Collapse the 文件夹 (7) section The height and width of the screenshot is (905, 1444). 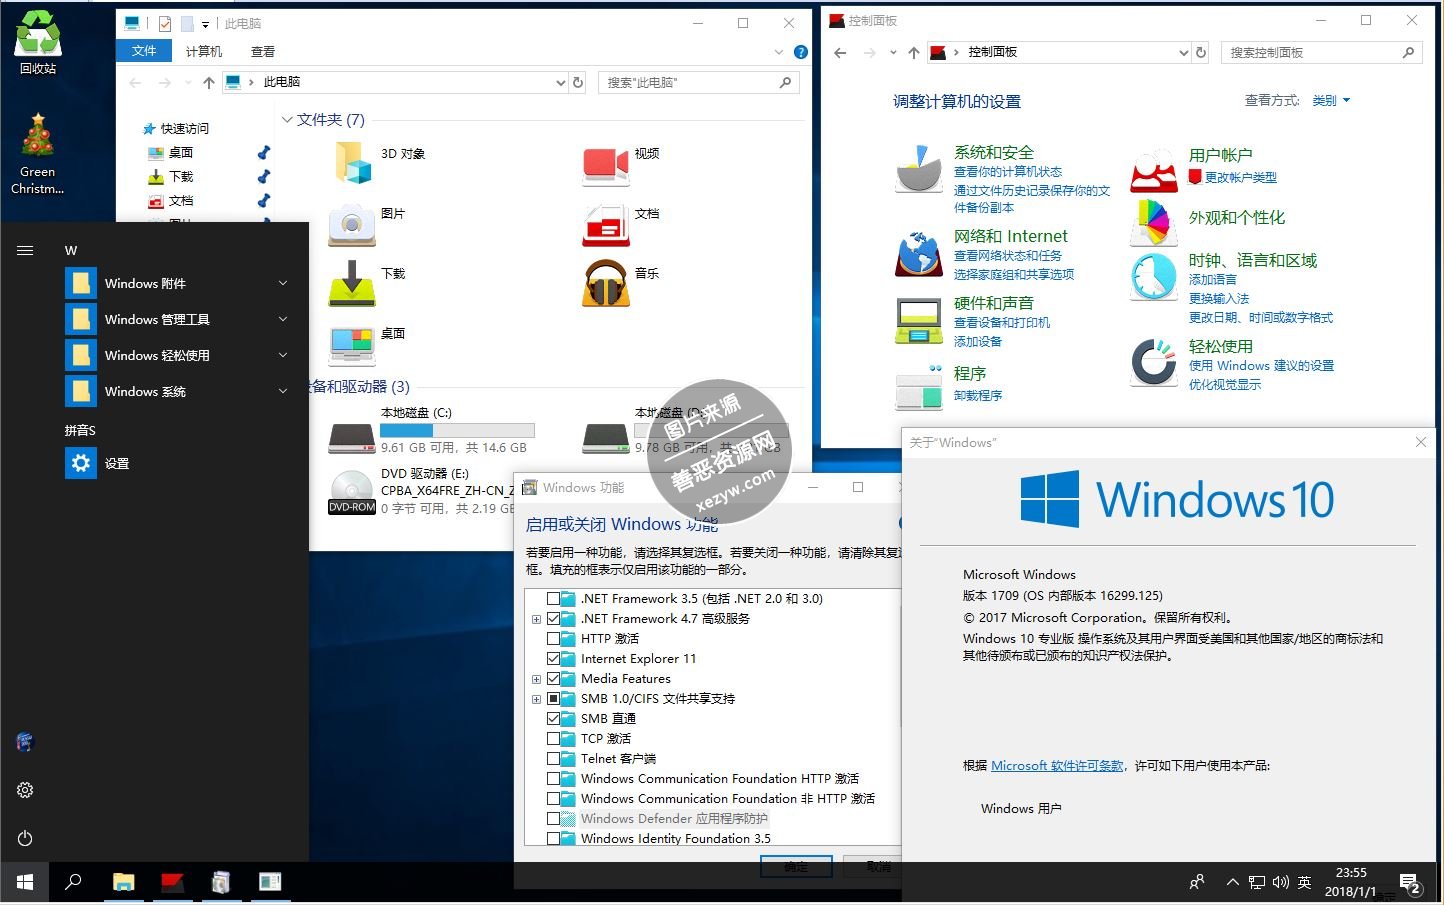[x=287, y=120]
